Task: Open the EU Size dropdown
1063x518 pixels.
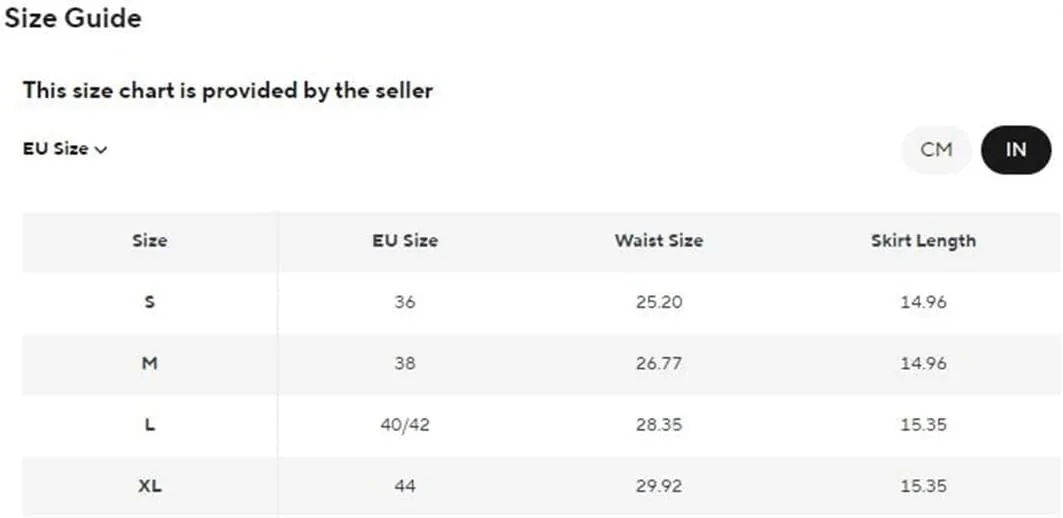Action: pos(65,149)
